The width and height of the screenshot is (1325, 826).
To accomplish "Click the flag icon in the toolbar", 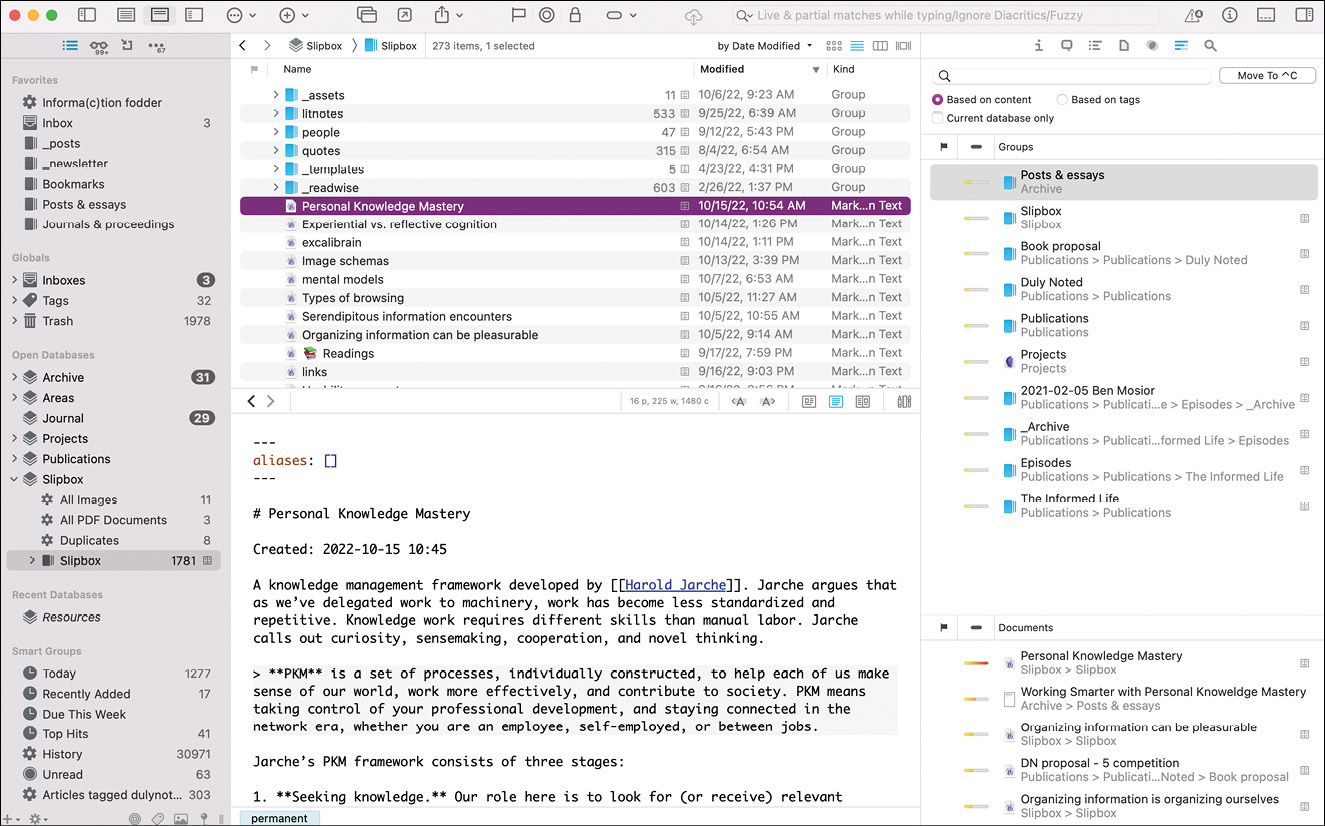I will [518, 15].
